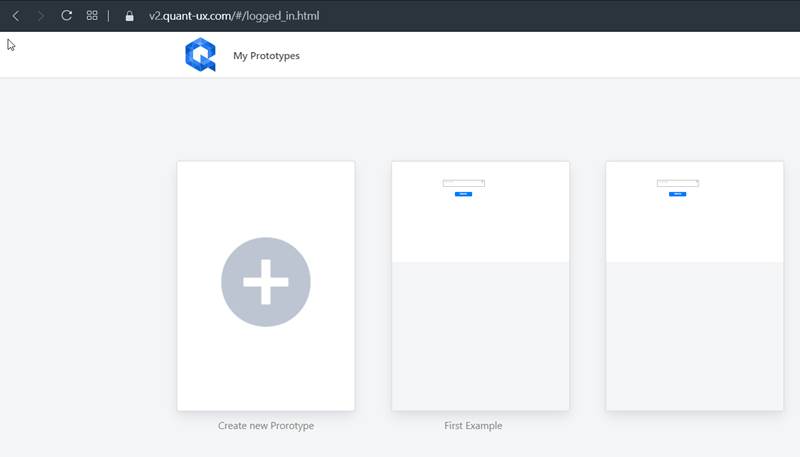Click the browser forward arrow
The height and width of the screenshot is (457, 800).
[x=41, y=16]
